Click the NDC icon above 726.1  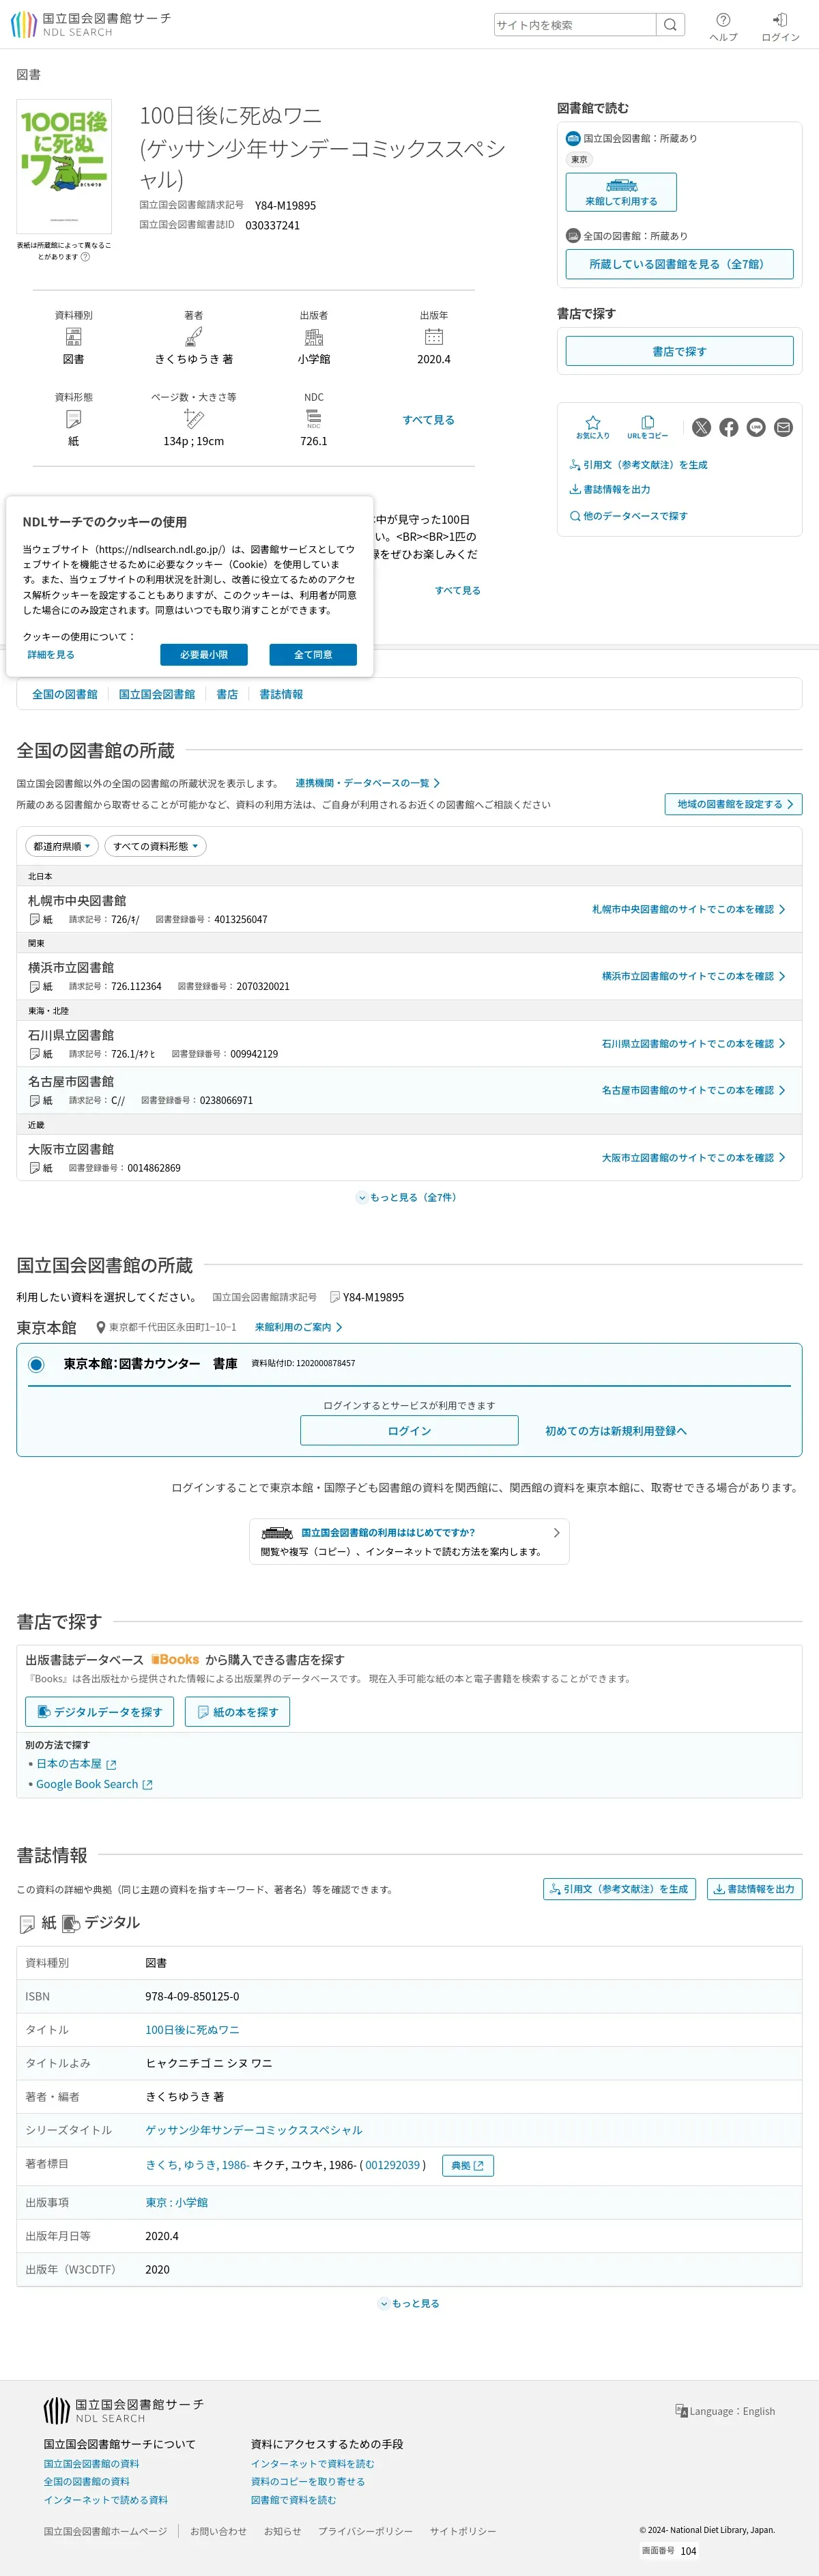click(x=314, y=419)
